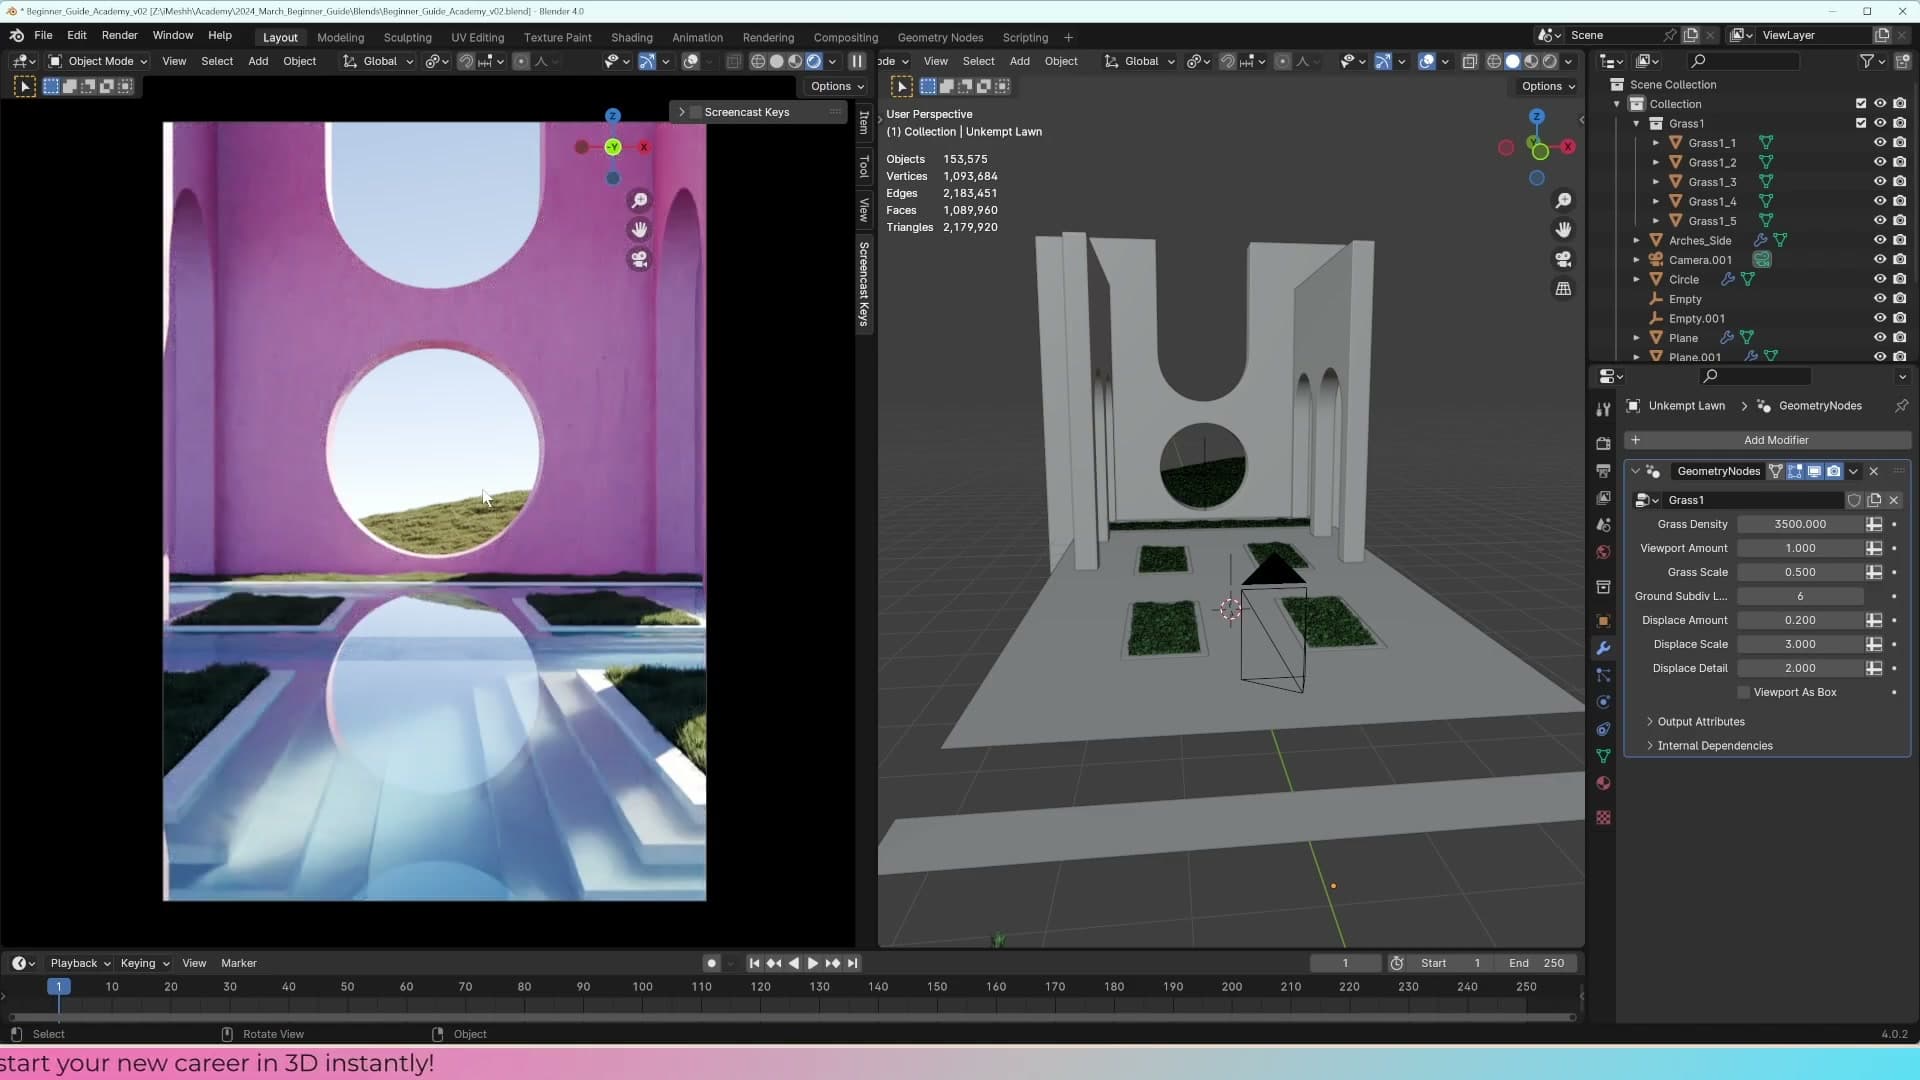Collapse GeometryNodes modifier panel

pos(1635,471)
